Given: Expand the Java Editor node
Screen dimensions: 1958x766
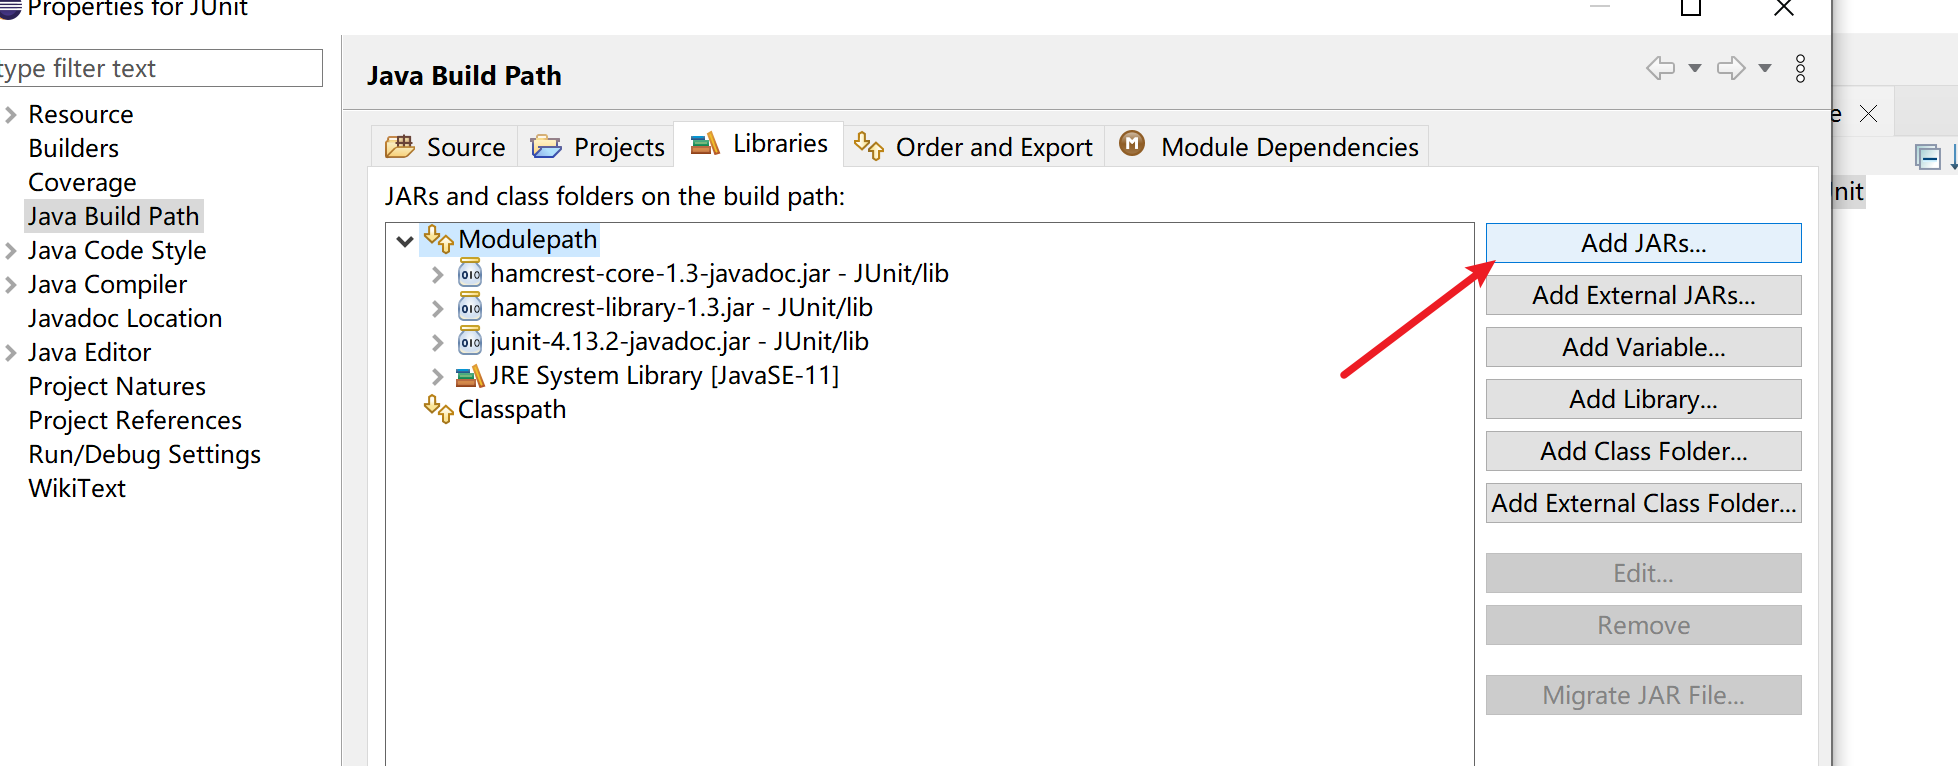Looking at the screenshot, I should click(11, 353).
